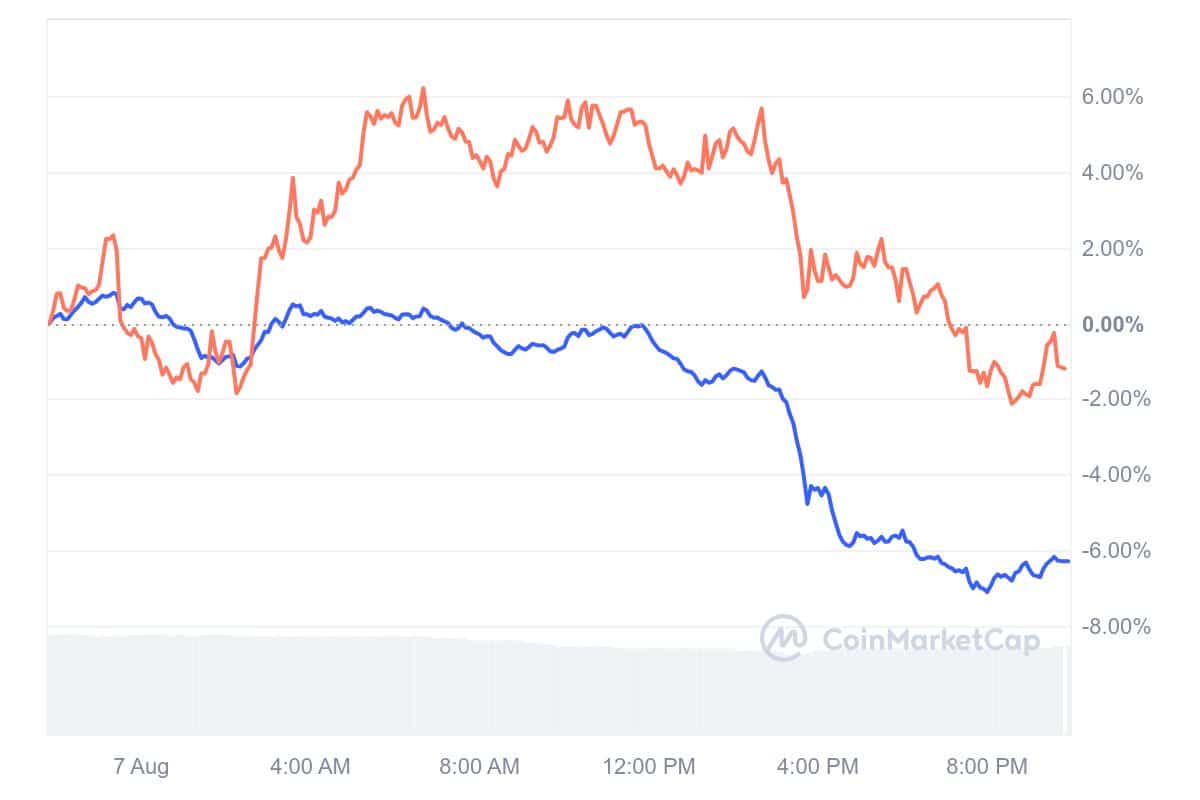Click the gray volume area below the chart
The image size is (1200, 800).
500,690
